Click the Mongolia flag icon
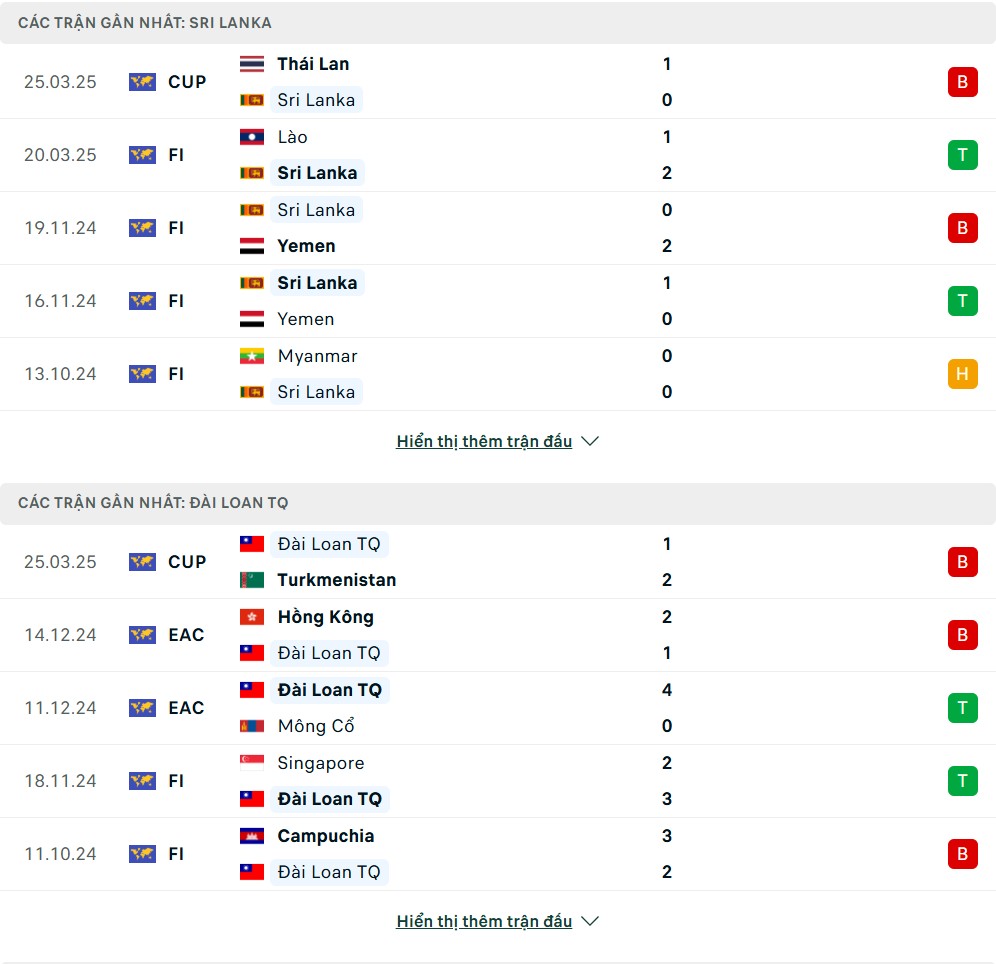The width and height of the screenshot is (996, 964). [252, 726]
